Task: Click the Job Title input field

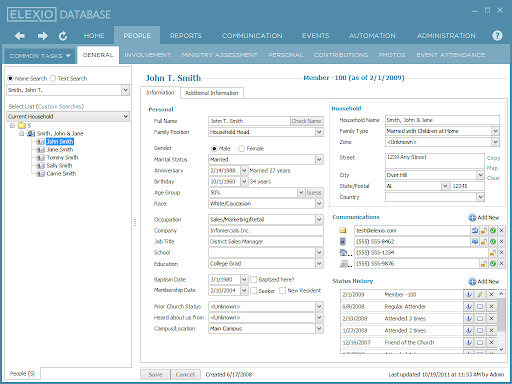Action: (266, 241)
